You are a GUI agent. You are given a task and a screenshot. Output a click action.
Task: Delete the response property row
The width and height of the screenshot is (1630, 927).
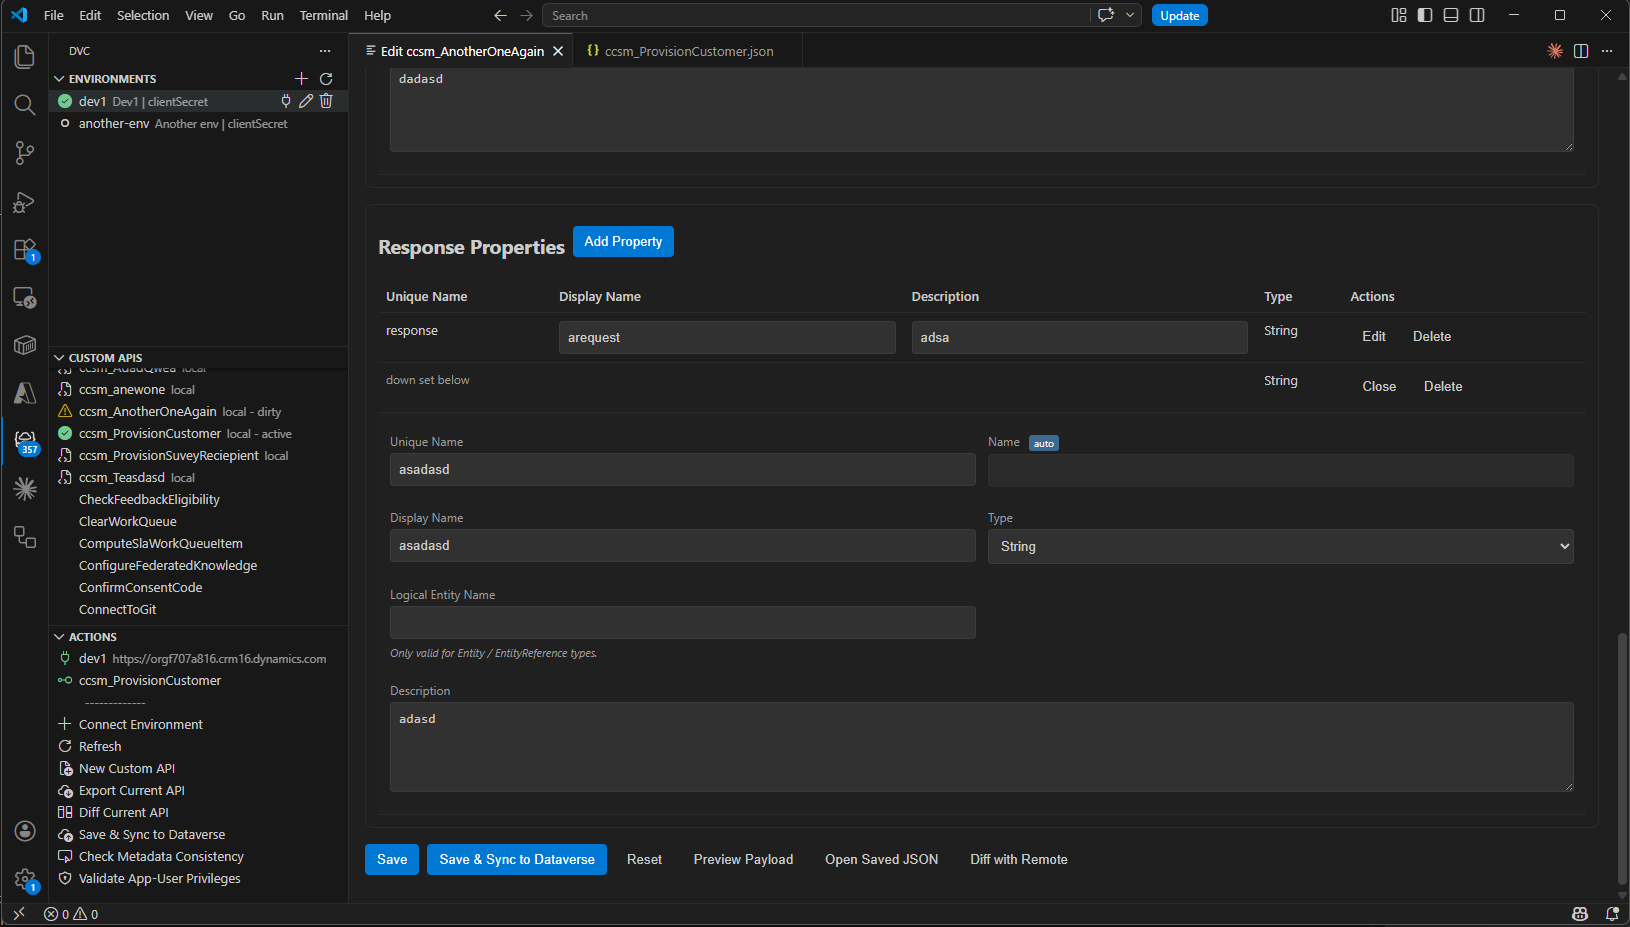pos(1431,336)
